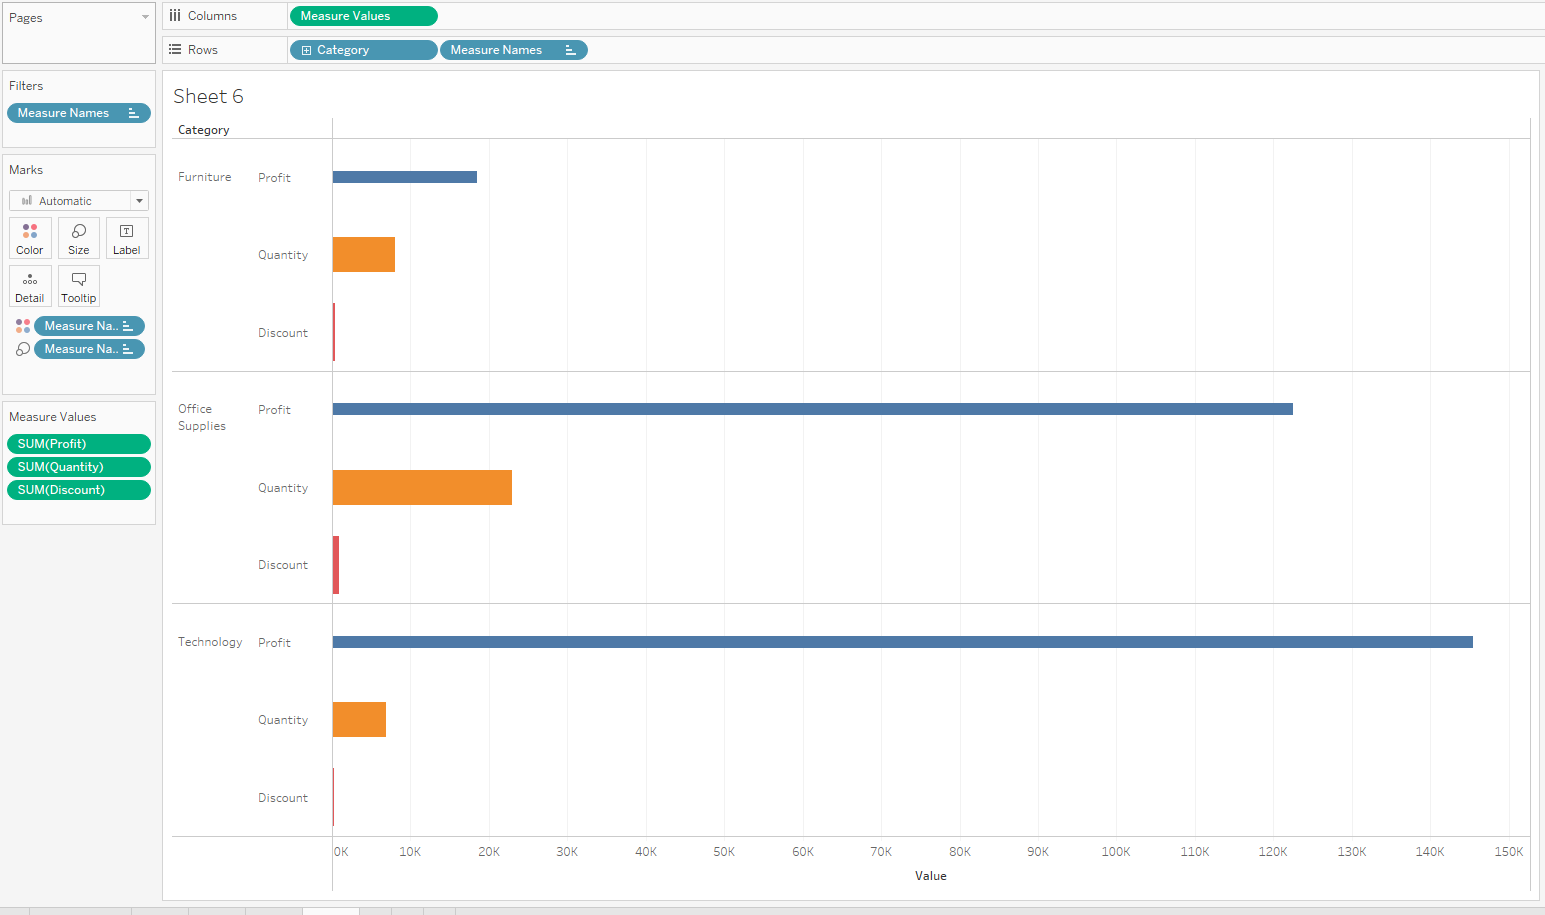
Task: Click size icon beside Measure Names pill
Action: (x=23, y=349)
